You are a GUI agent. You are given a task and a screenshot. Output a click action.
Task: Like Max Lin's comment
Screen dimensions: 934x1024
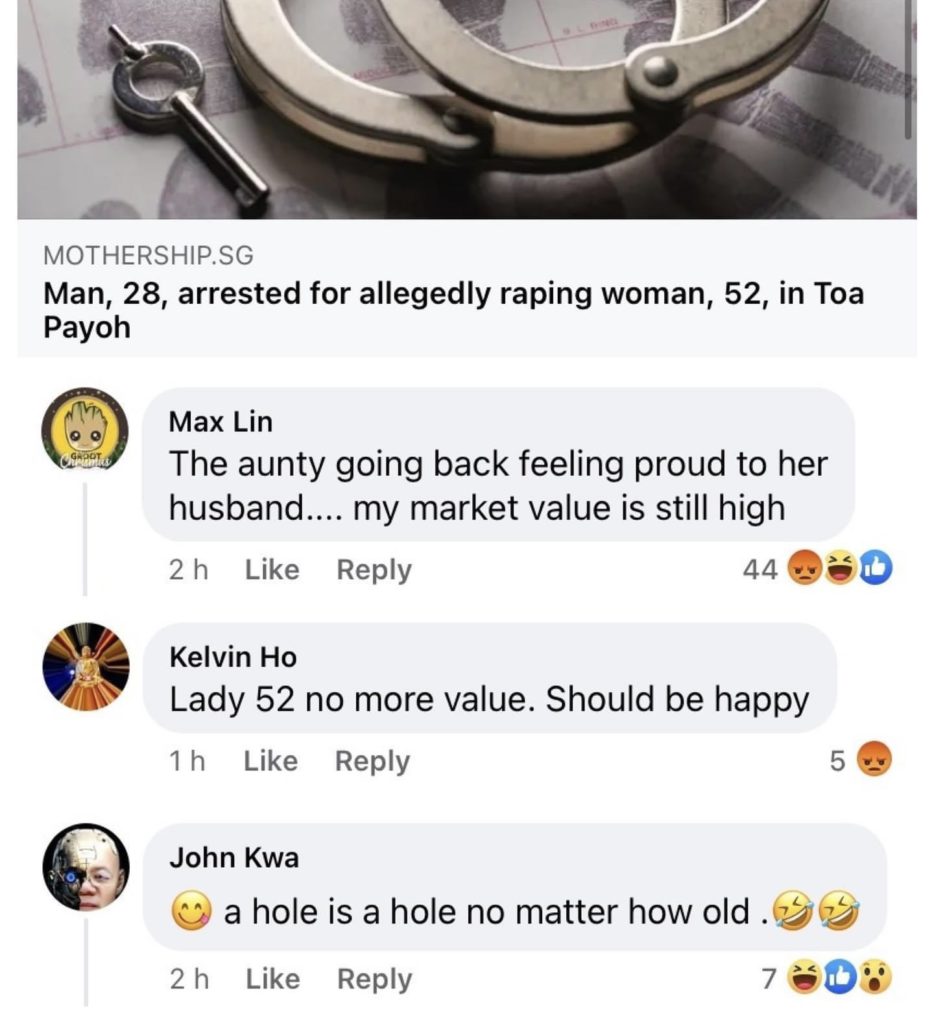click(272, 569)
